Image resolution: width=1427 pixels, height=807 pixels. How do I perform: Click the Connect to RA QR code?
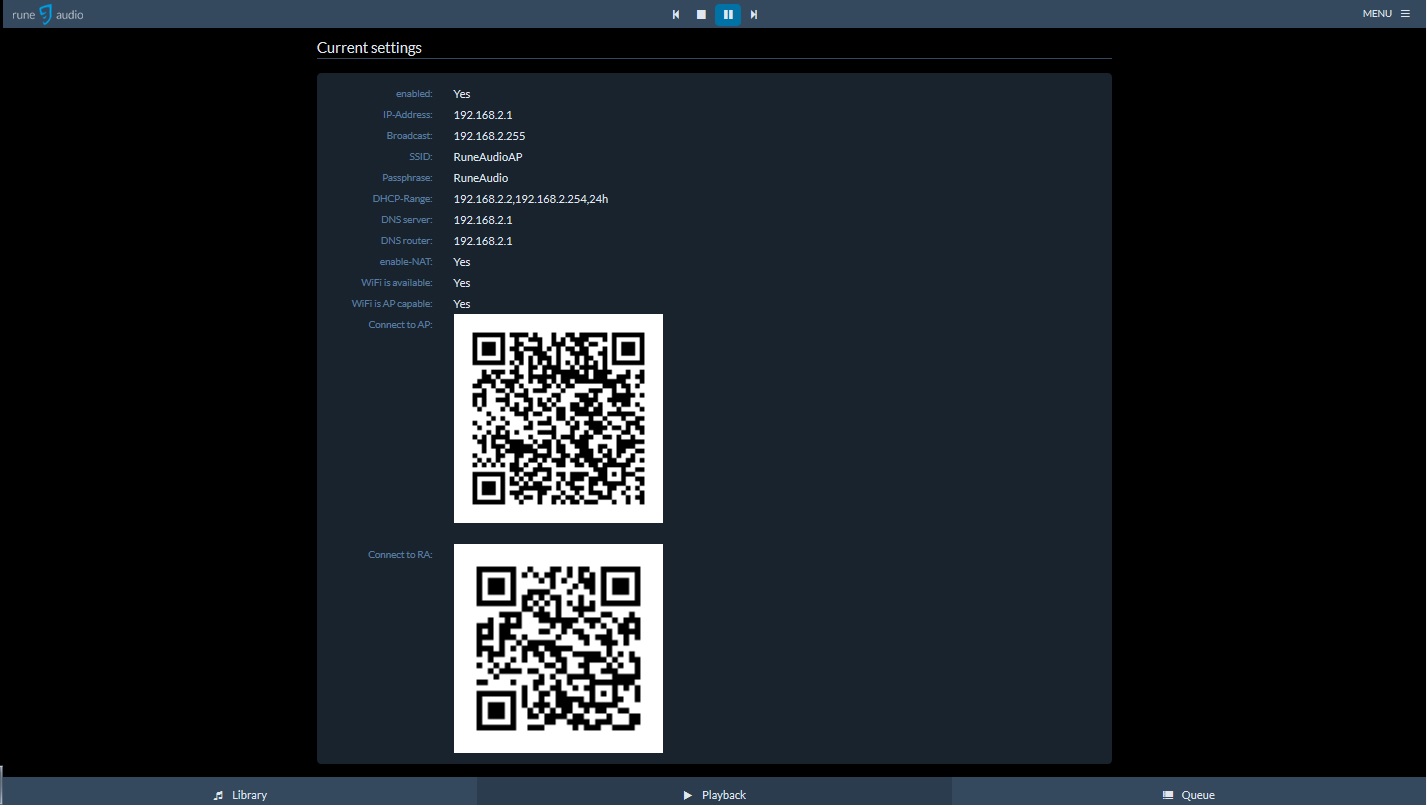558,648
